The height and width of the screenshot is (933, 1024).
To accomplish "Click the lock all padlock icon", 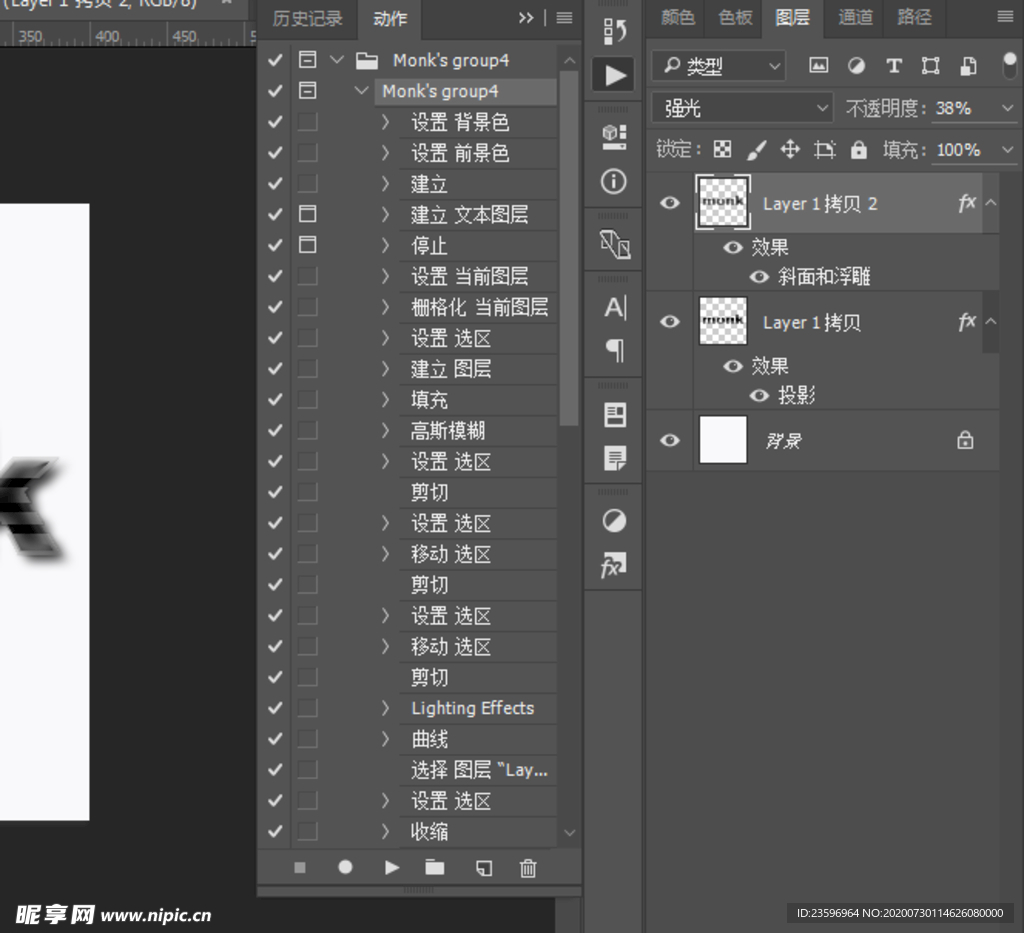I will tap(858, 150).
